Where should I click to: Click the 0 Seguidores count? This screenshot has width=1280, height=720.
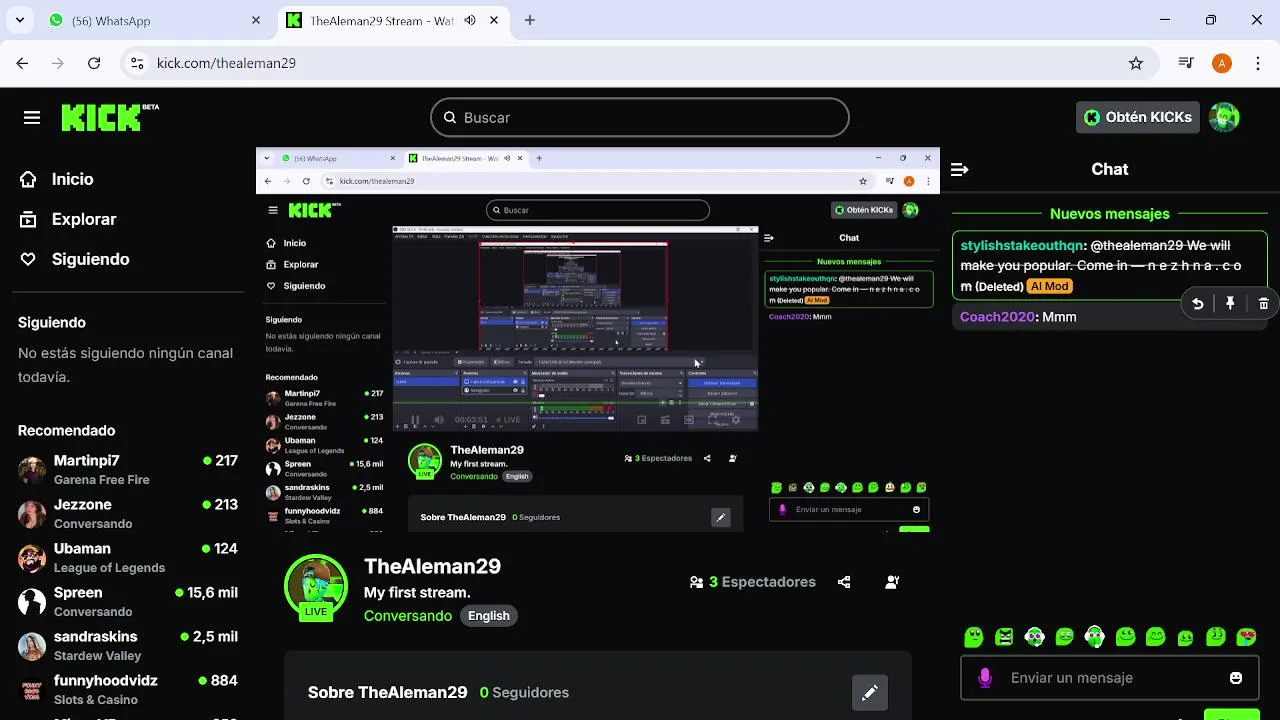[524, 692]
